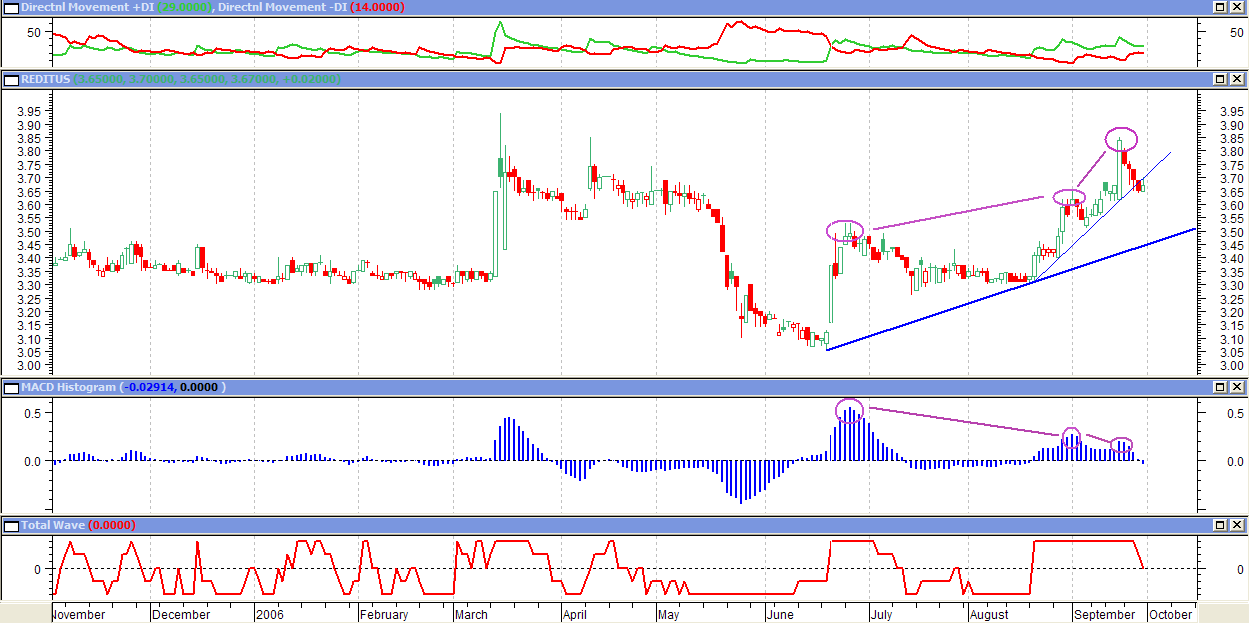The image size is (1249, 623).
Task: Select the MACD Histogram title
Action: (68, 387)
